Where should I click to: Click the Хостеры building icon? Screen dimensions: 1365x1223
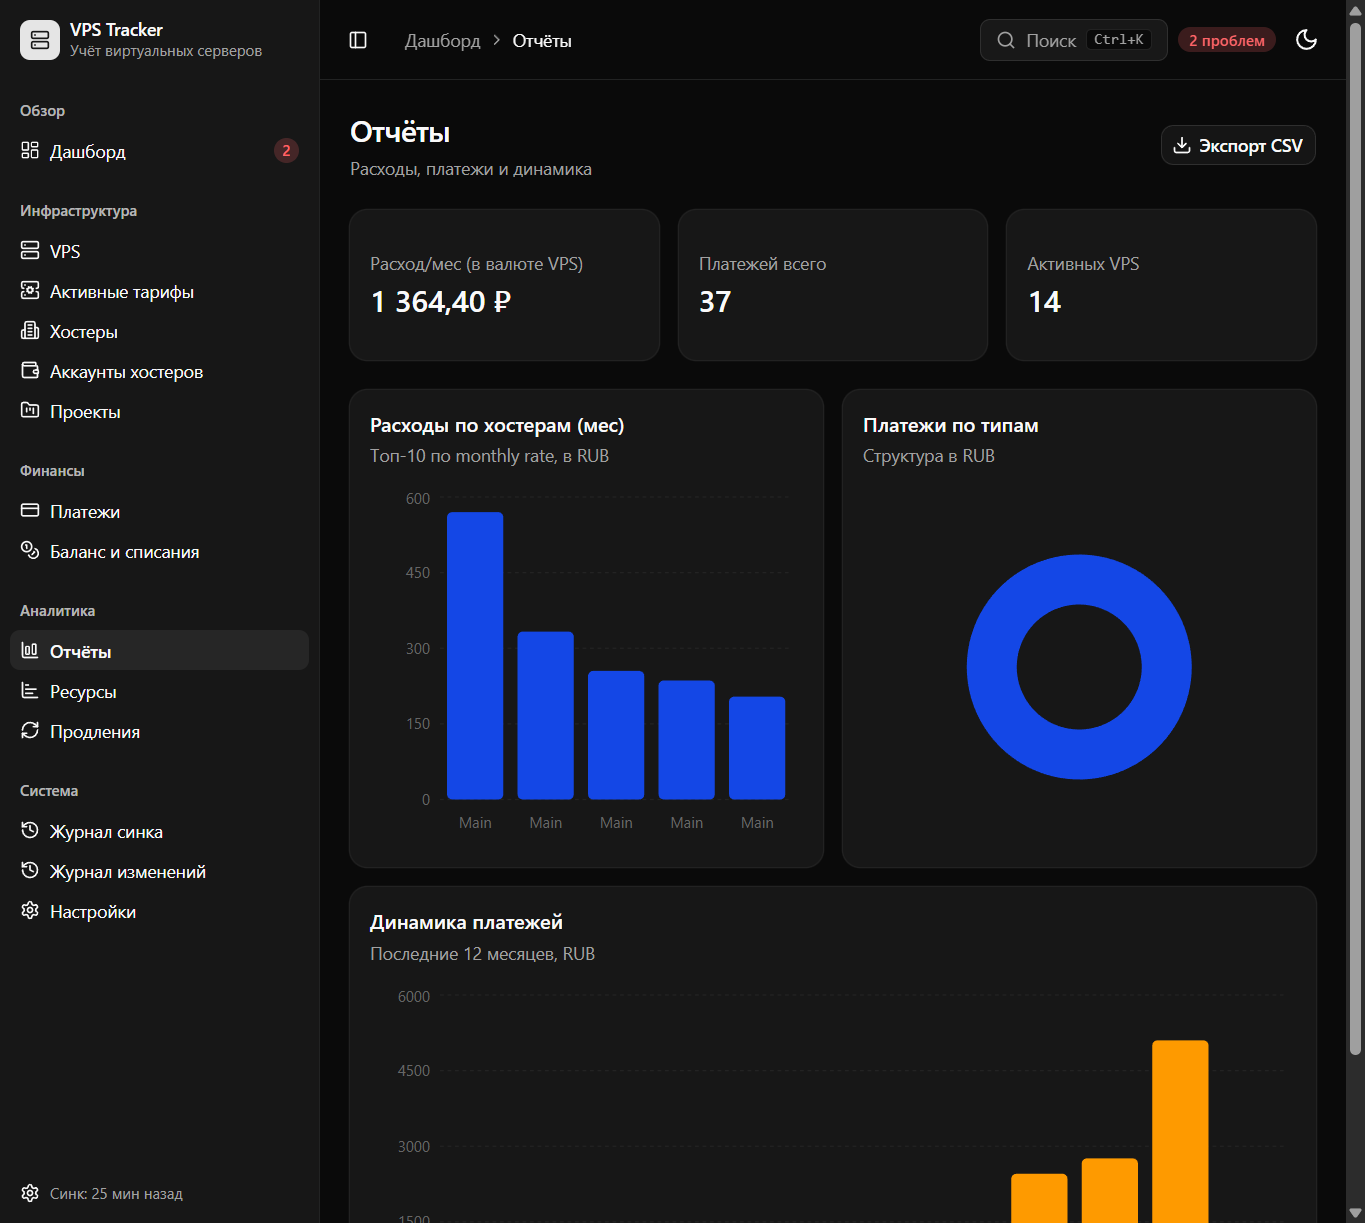[x=30, y=330]
